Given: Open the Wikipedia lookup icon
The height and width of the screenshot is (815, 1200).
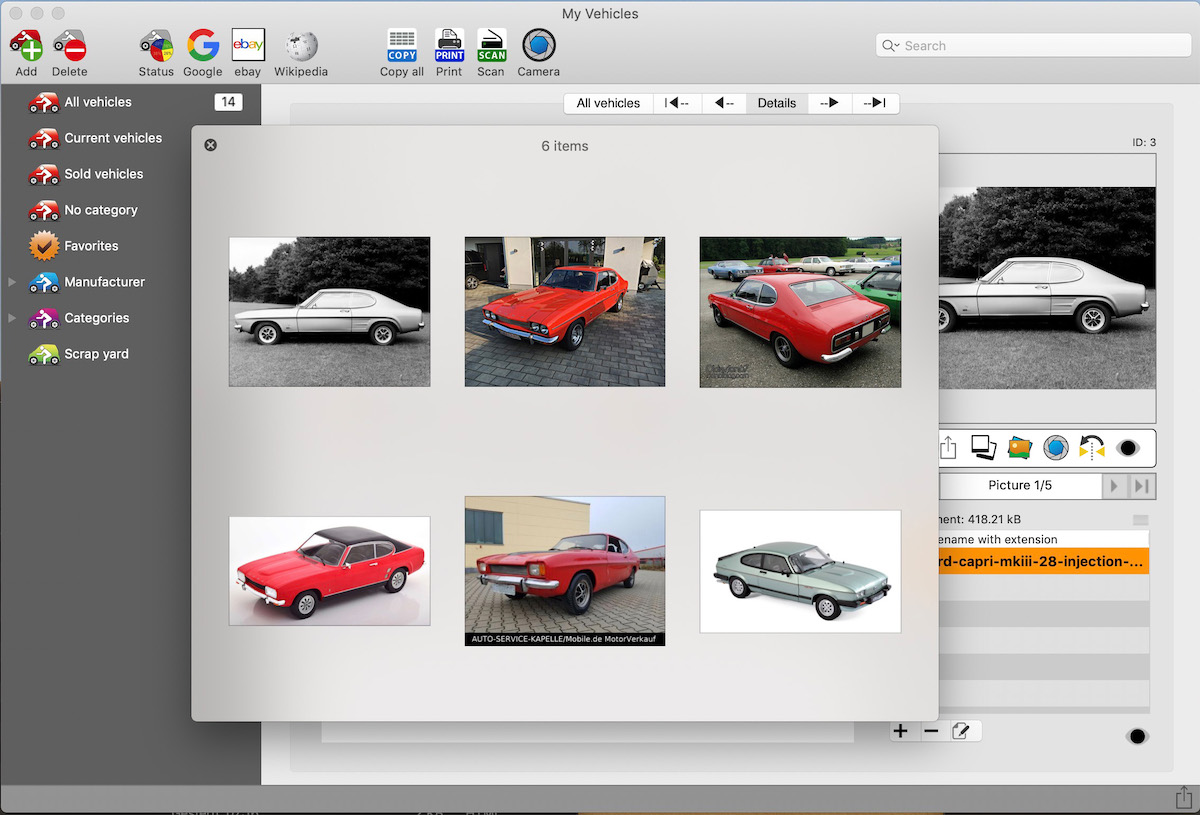Looking at the screenshot, I should coord(301,46).
